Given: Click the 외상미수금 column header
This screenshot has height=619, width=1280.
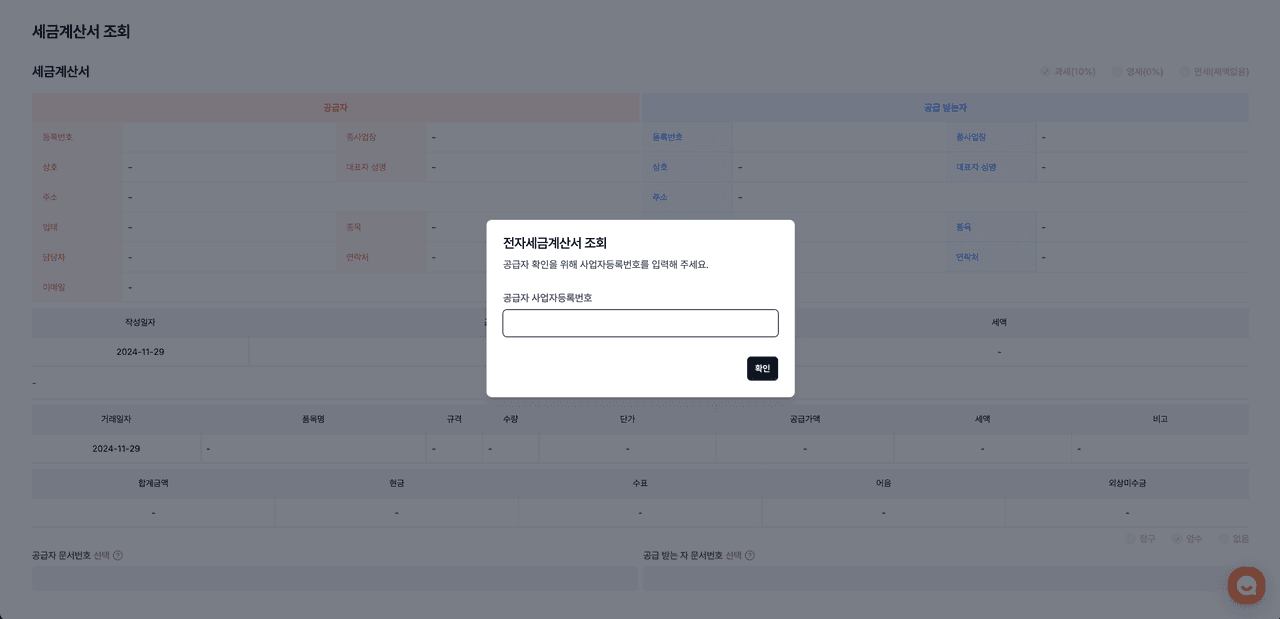Looking at the screenshot, I should (1127, 483).
